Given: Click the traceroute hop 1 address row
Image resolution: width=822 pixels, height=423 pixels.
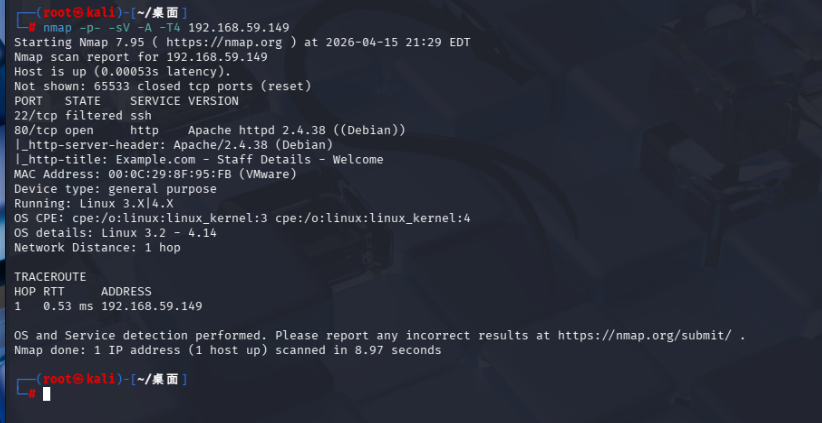Looking at the screenshot, I should 108,305.
